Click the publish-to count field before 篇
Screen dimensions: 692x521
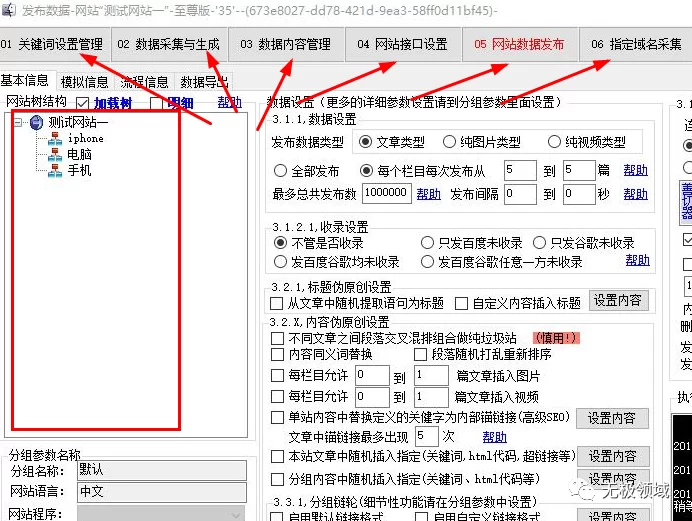click(579, 170)
